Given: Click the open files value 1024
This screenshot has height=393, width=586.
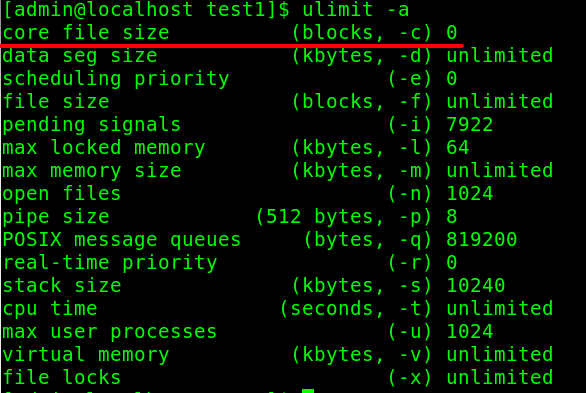Looking at the screenshot, I should (469, 194).
